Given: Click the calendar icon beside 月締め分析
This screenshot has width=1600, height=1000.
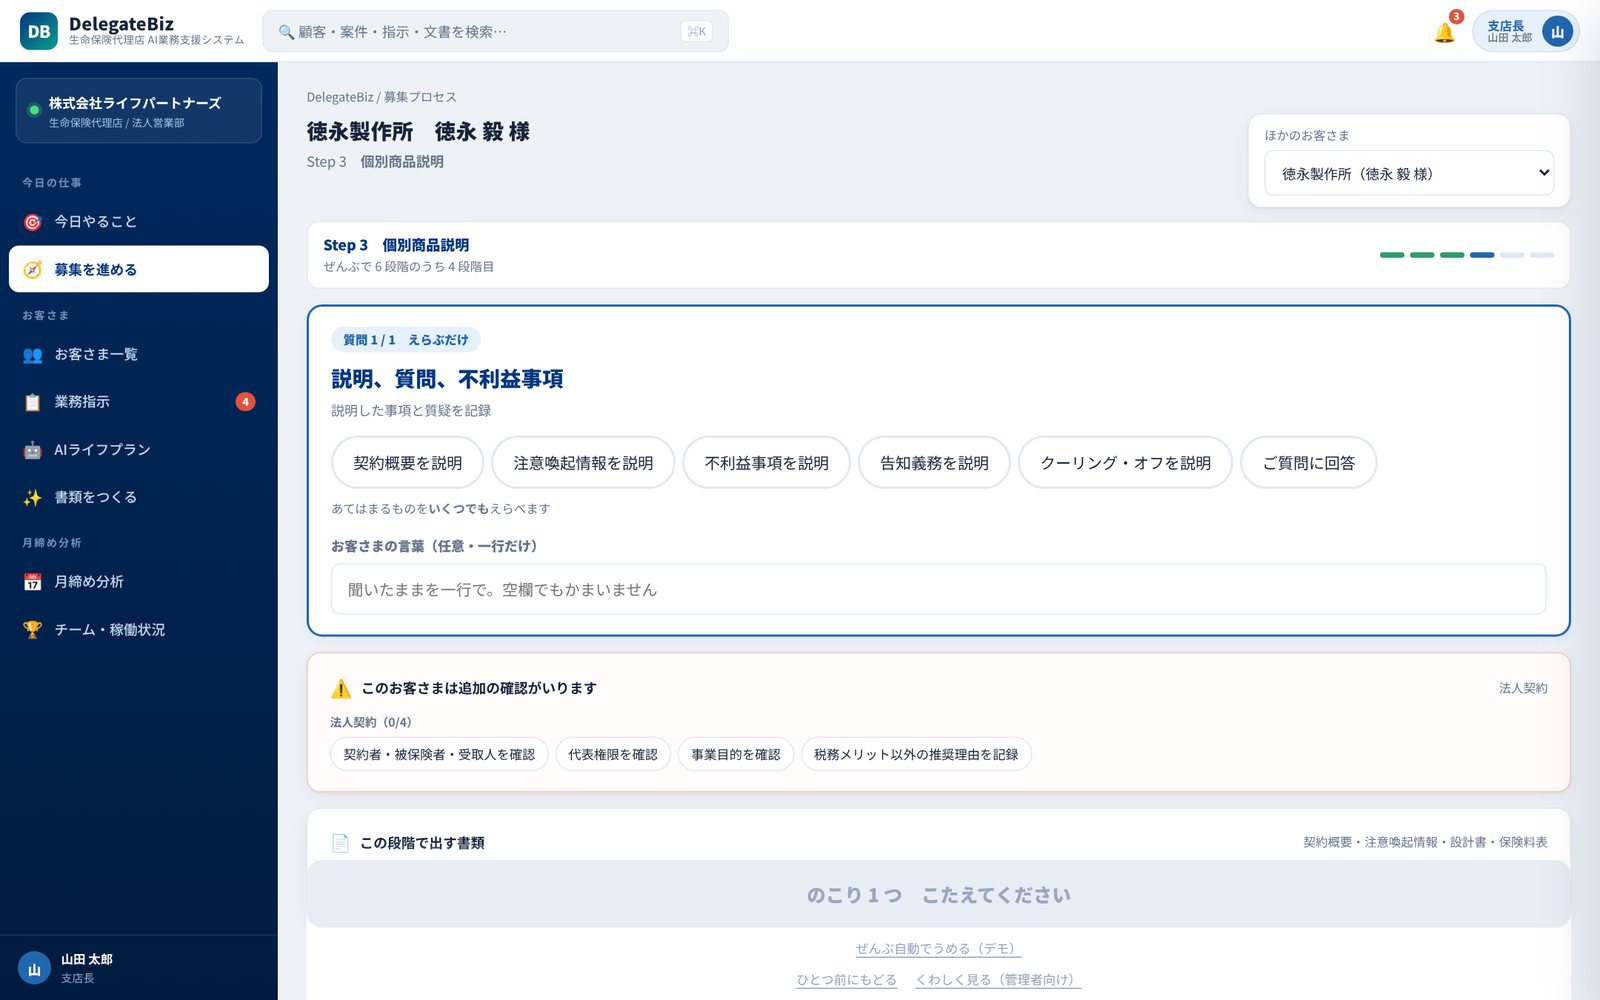Looking at the screenshot, I should point(33,582).
